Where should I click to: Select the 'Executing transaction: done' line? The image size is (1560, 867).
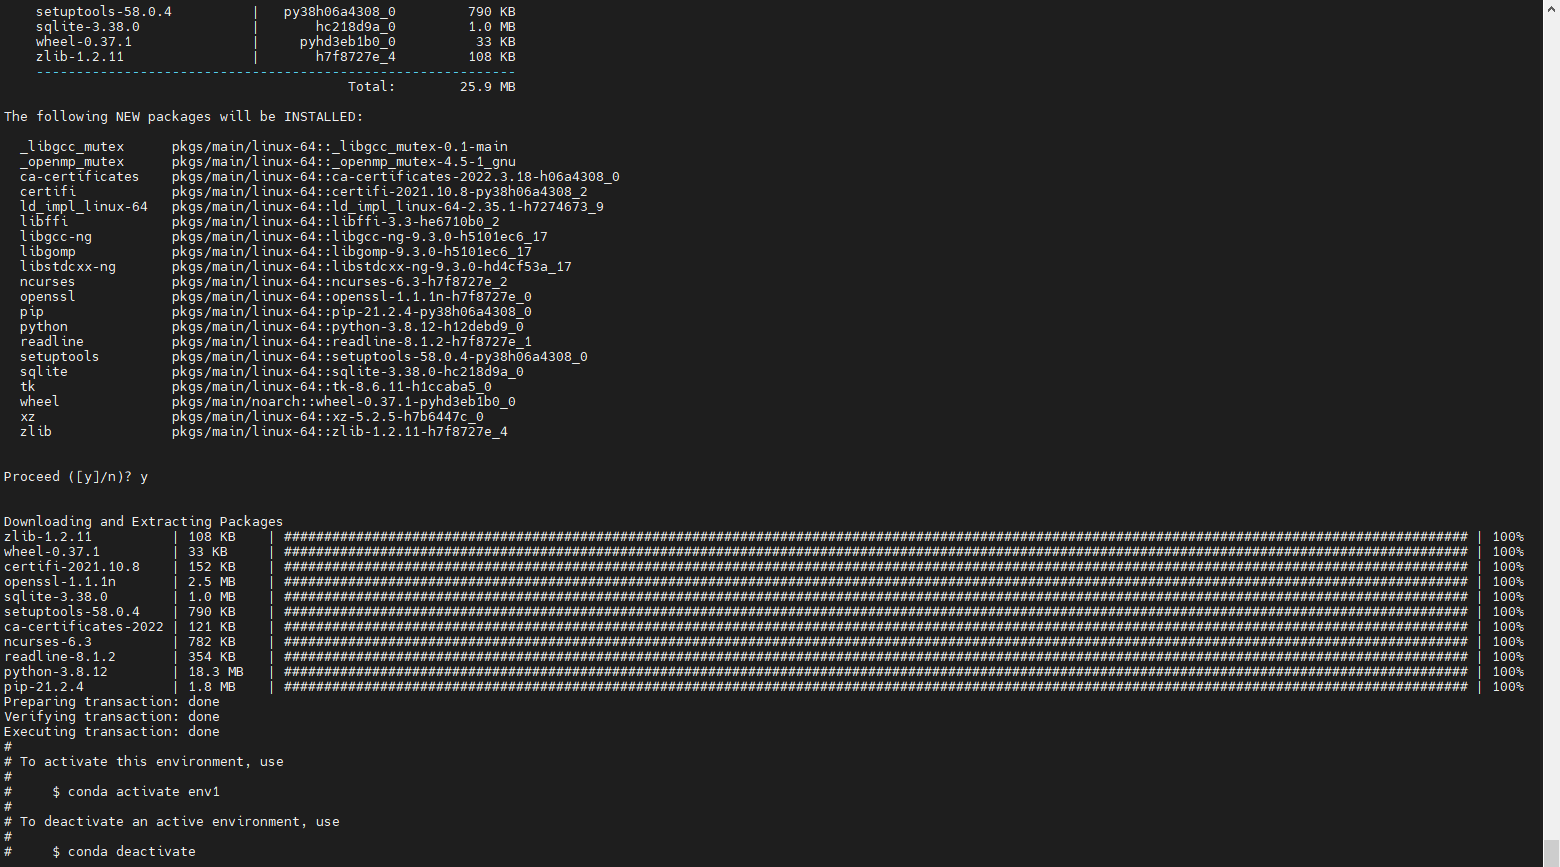(112, 732)
